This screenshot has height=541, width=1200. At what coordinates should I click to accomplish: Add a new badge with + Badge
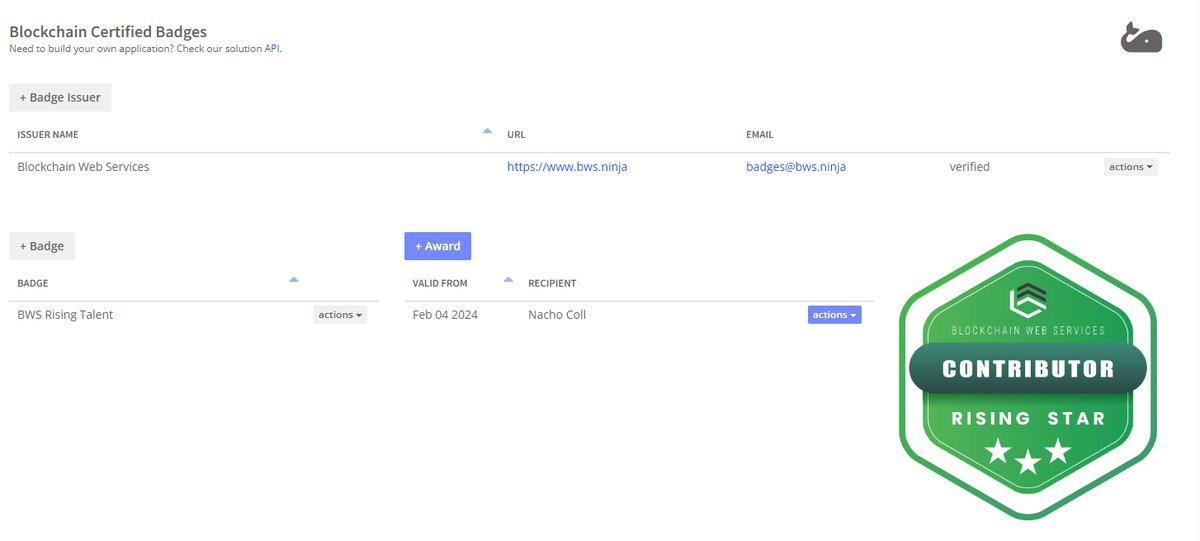pos(42,246)
